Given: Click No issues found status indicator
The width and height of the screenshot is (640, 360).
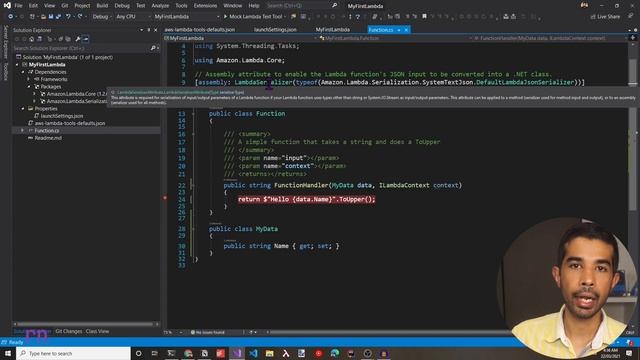Looking at the screenshot, I should tap(208, 332).
